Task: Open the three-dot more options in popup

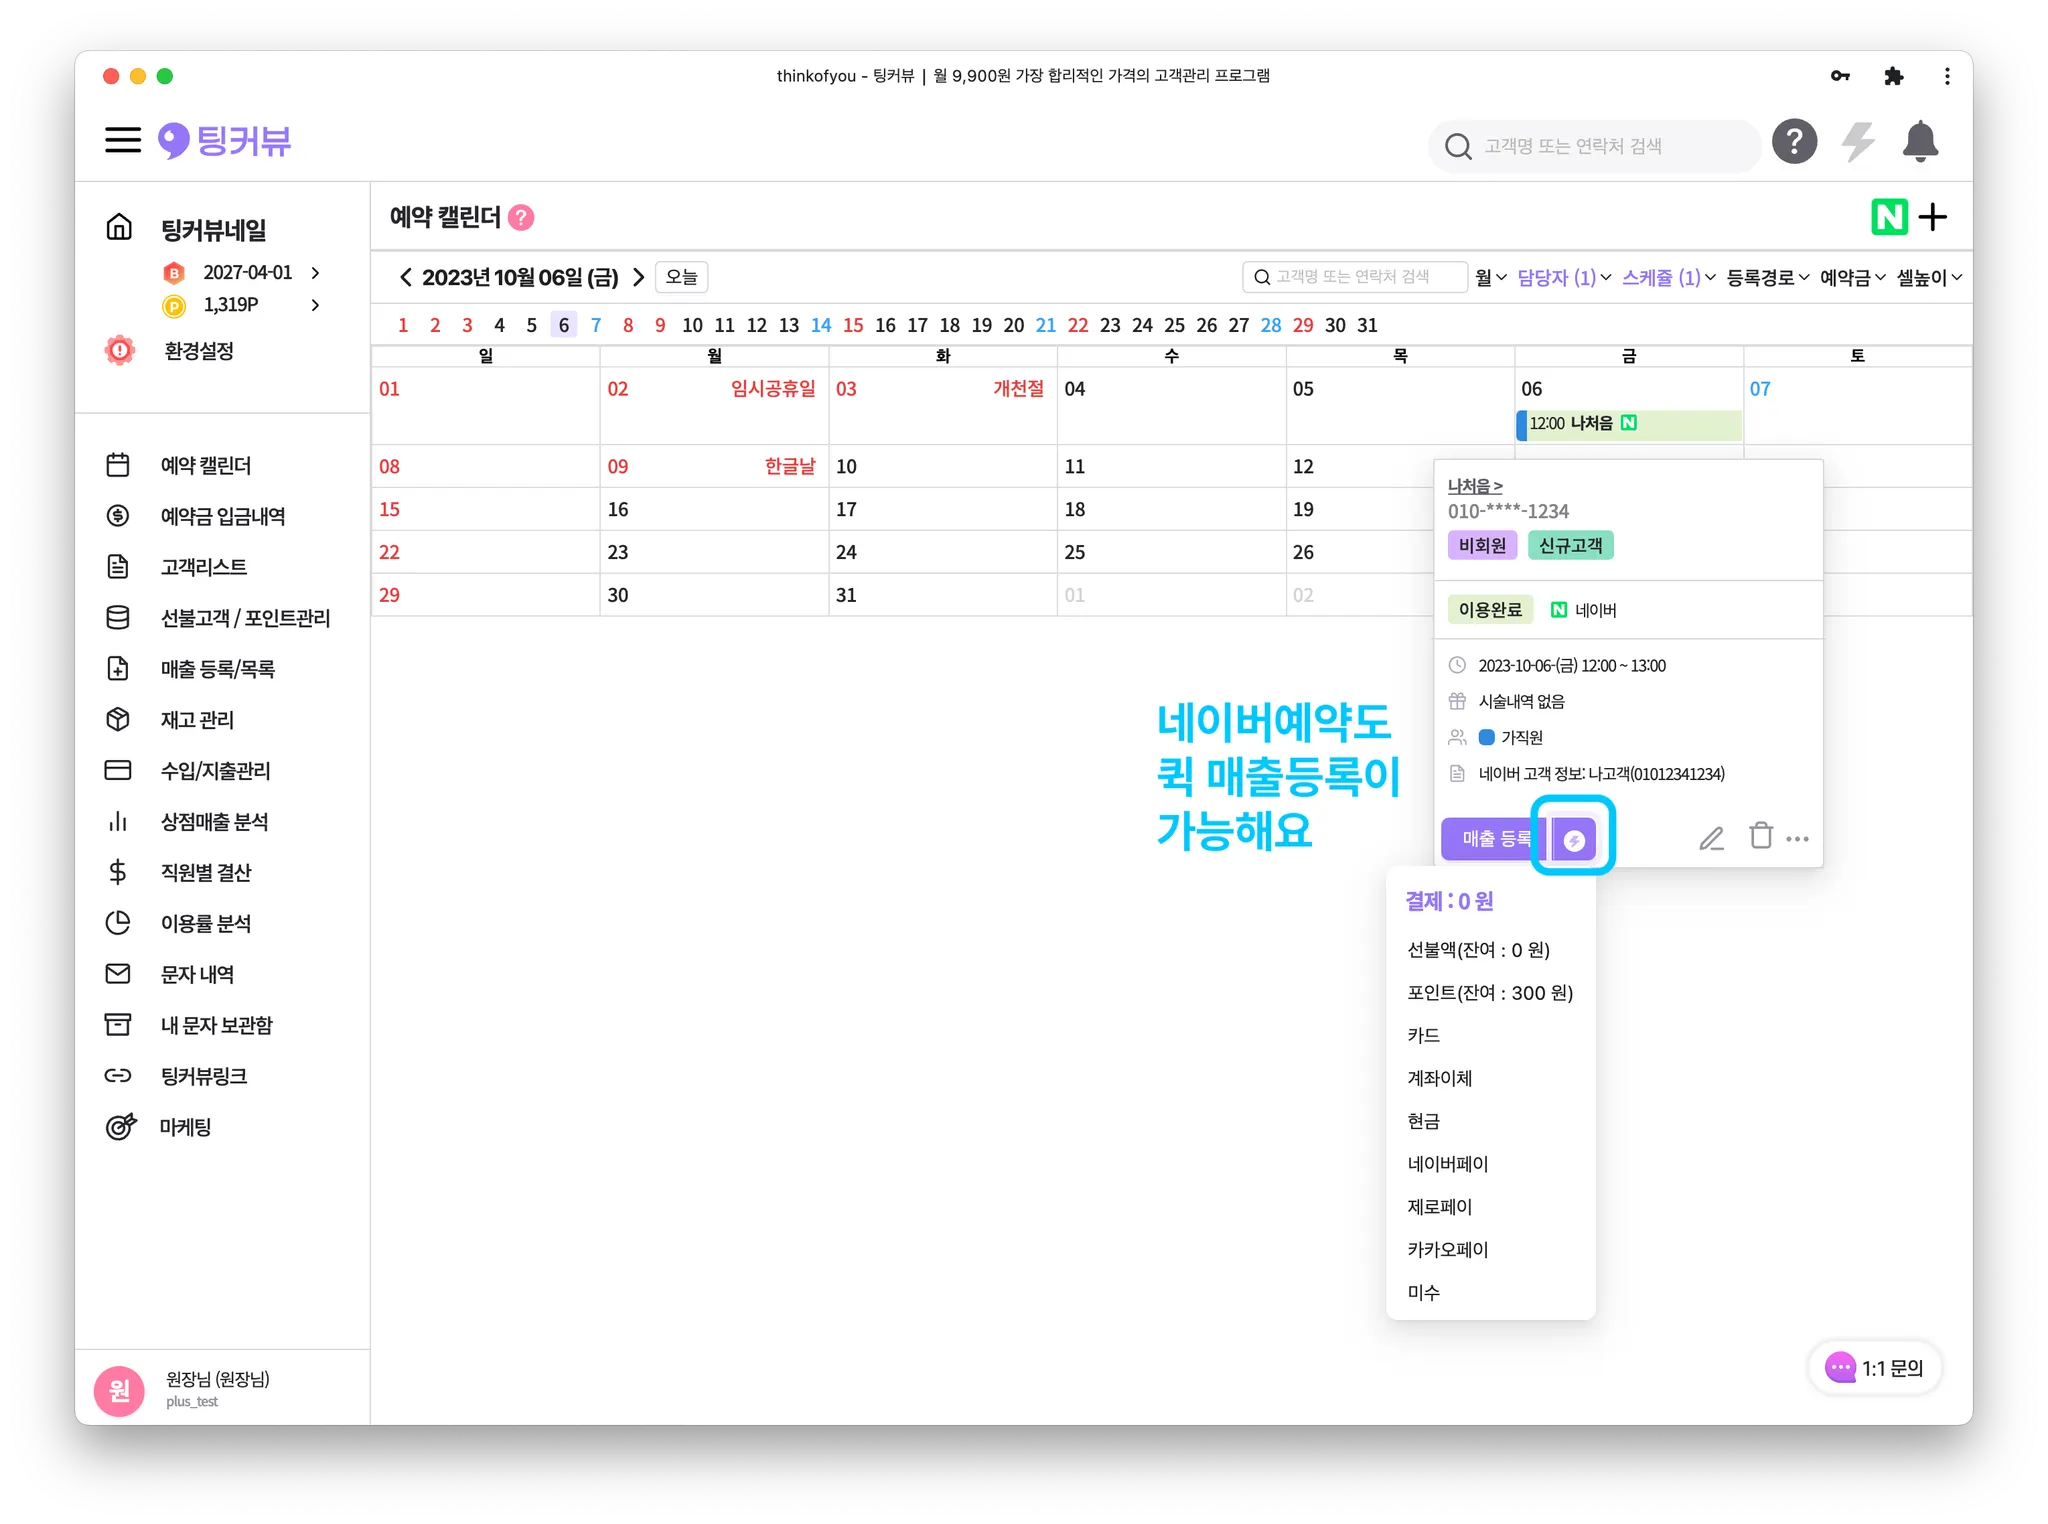Action: [1797, 839]
